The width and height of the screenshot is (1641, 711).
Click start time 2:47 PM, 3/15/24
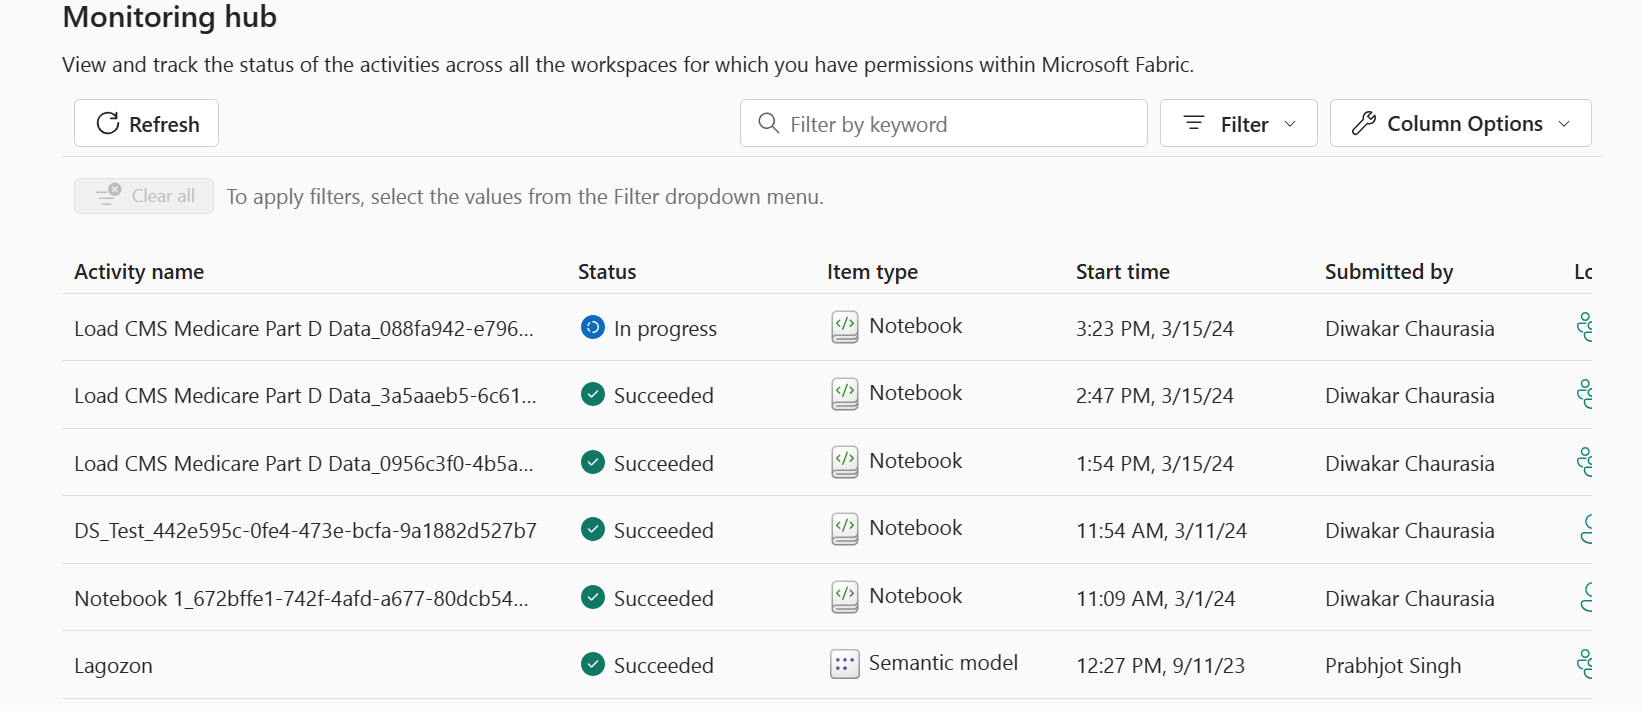pos(1155,396)
